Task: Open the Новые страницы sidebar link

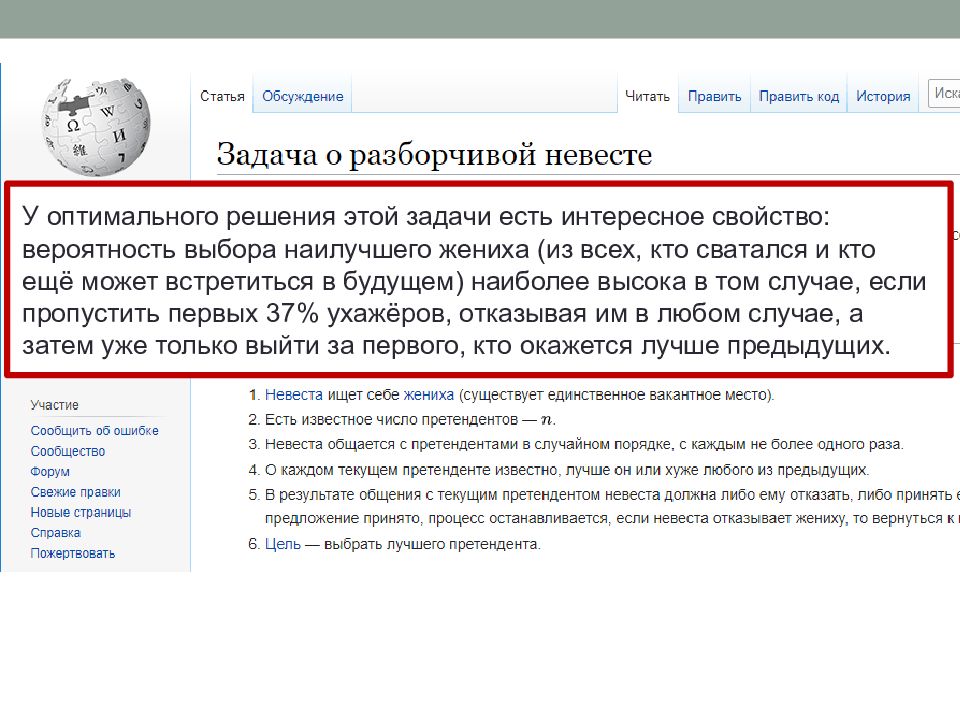Action: [x=80, y=513]
